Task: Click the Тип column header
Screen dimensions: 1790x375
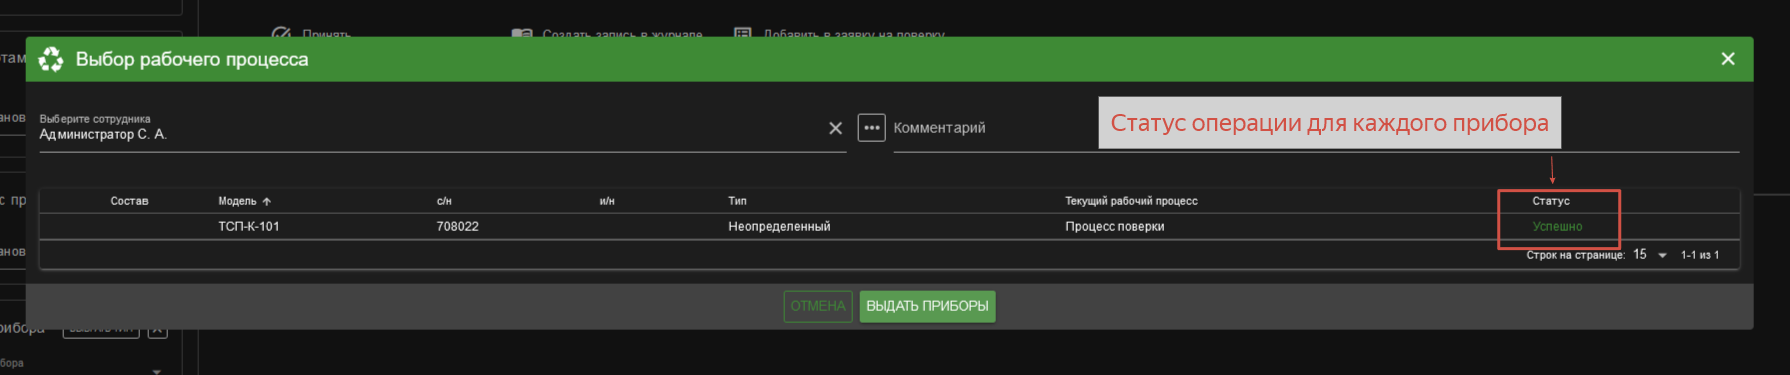Action: 737,201
